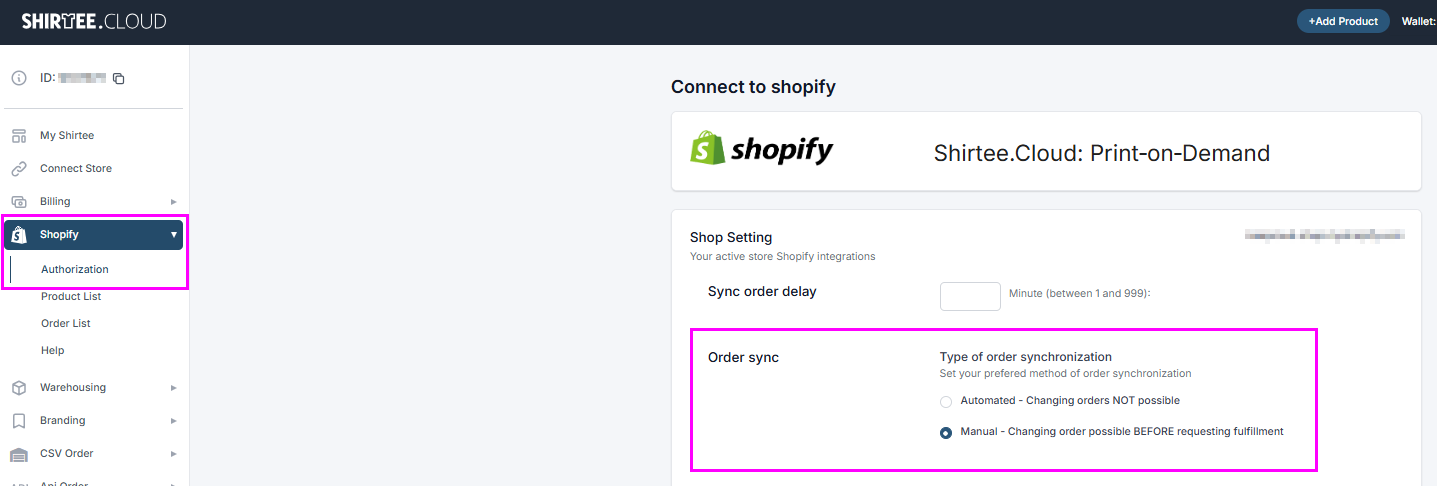1437x486 pixels.
Task: Open the Shopify Help link
Action: [x=53, y=350]
